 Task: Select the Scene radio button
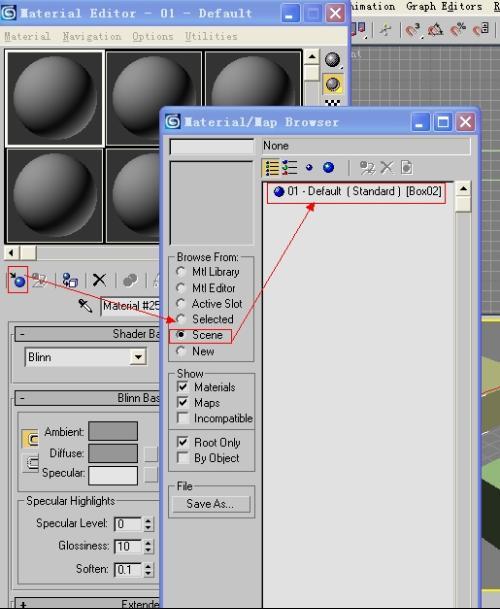click(x=180, y=334)
